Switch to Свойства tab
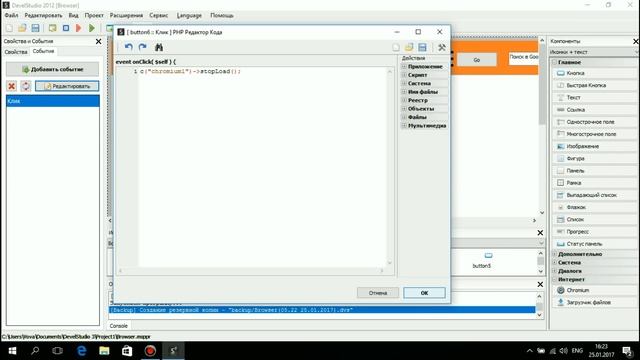 [x=16, y=52]
